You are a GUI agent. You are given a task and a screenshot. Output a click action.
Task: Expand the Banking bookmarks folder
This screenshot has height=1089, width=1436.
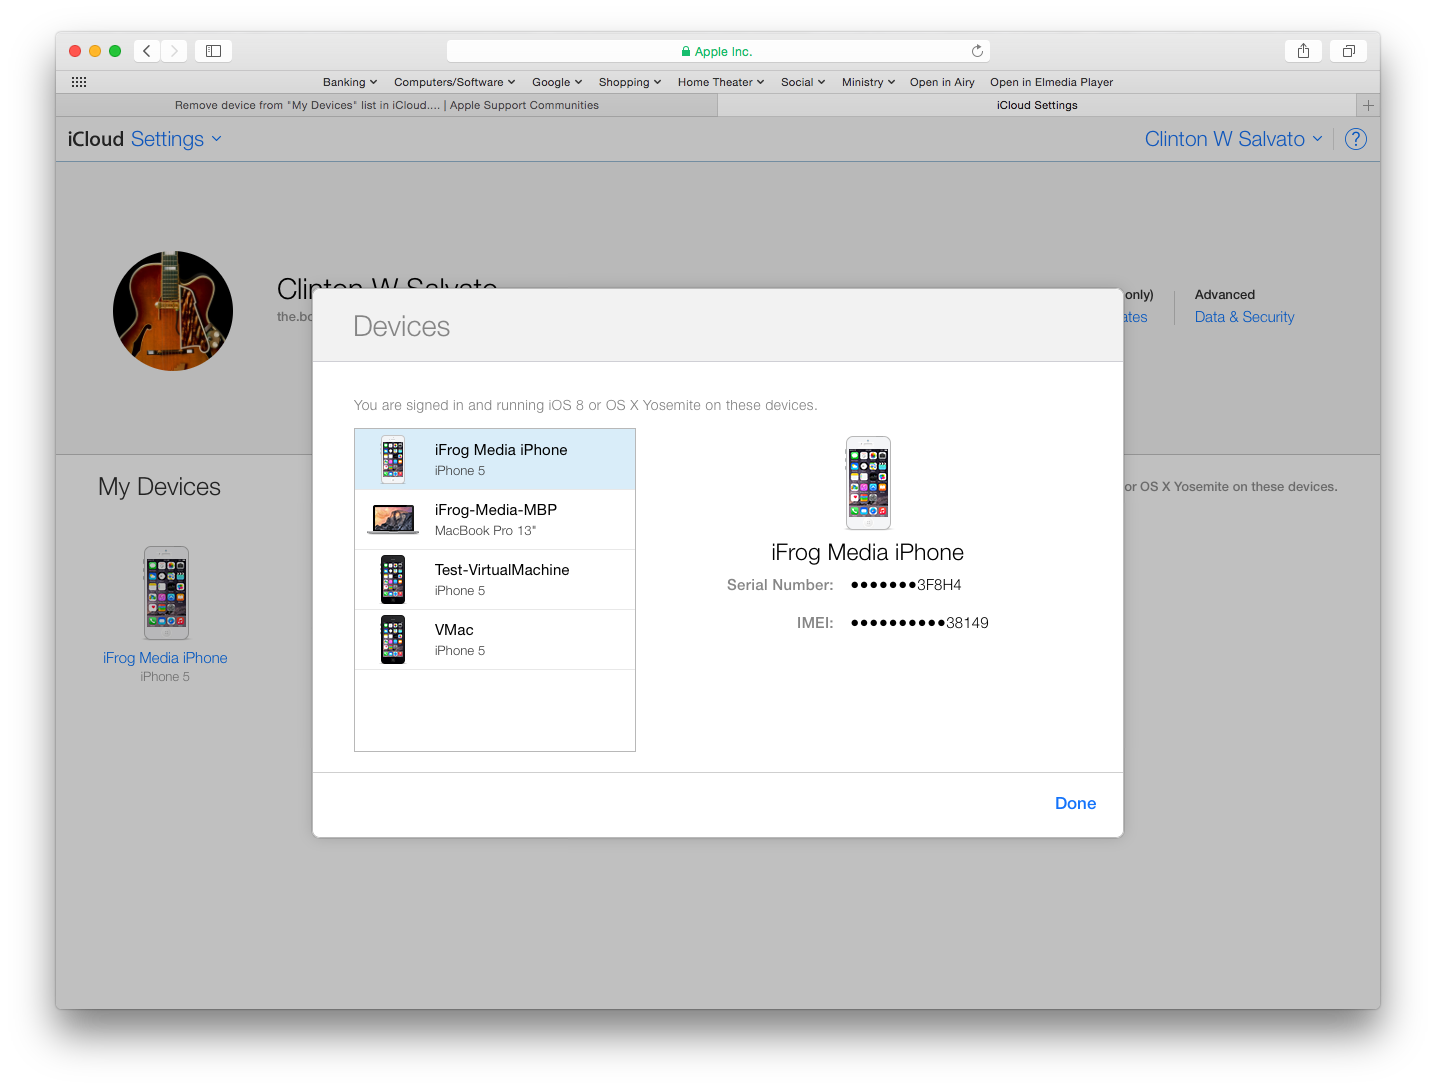tap(350, 82)
